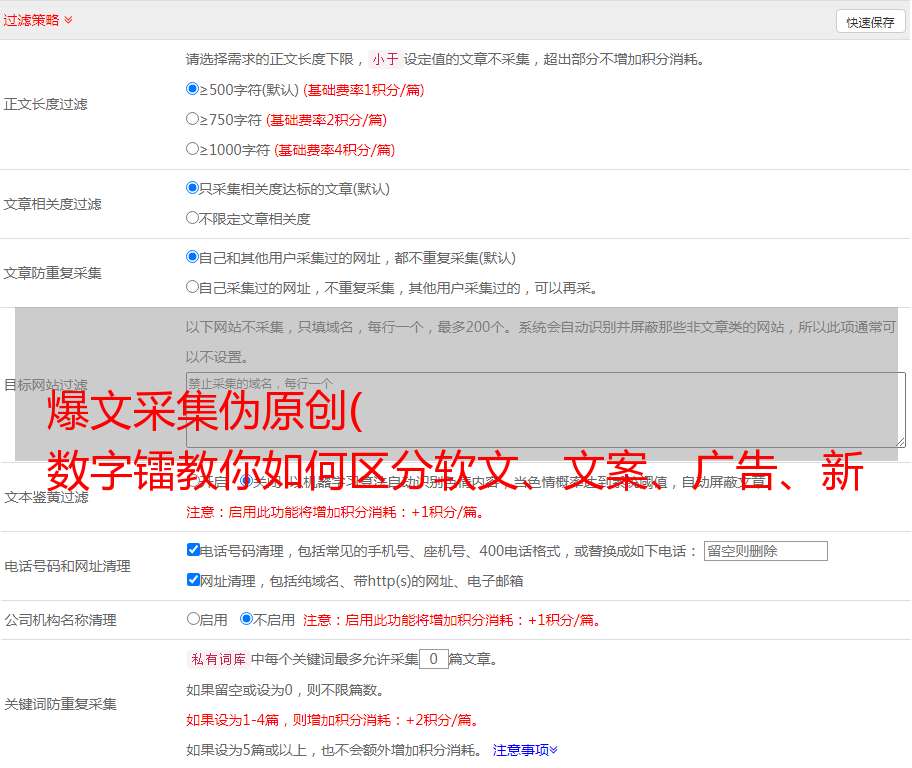Click the 禁止采集的域名 text area
912x768 pixels.
[545, 409]
